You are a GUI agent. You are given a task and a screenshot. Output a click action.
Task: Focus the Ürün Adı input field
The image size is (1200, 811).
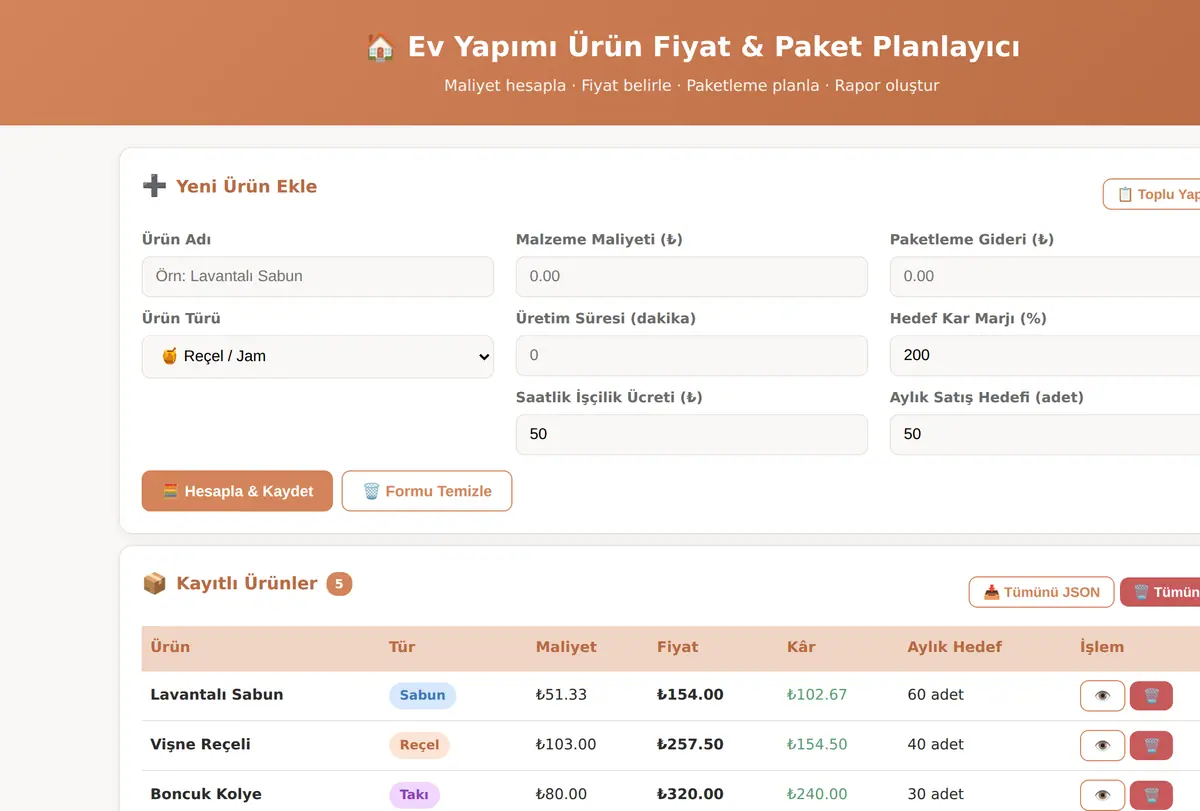[x=318, y=276]
